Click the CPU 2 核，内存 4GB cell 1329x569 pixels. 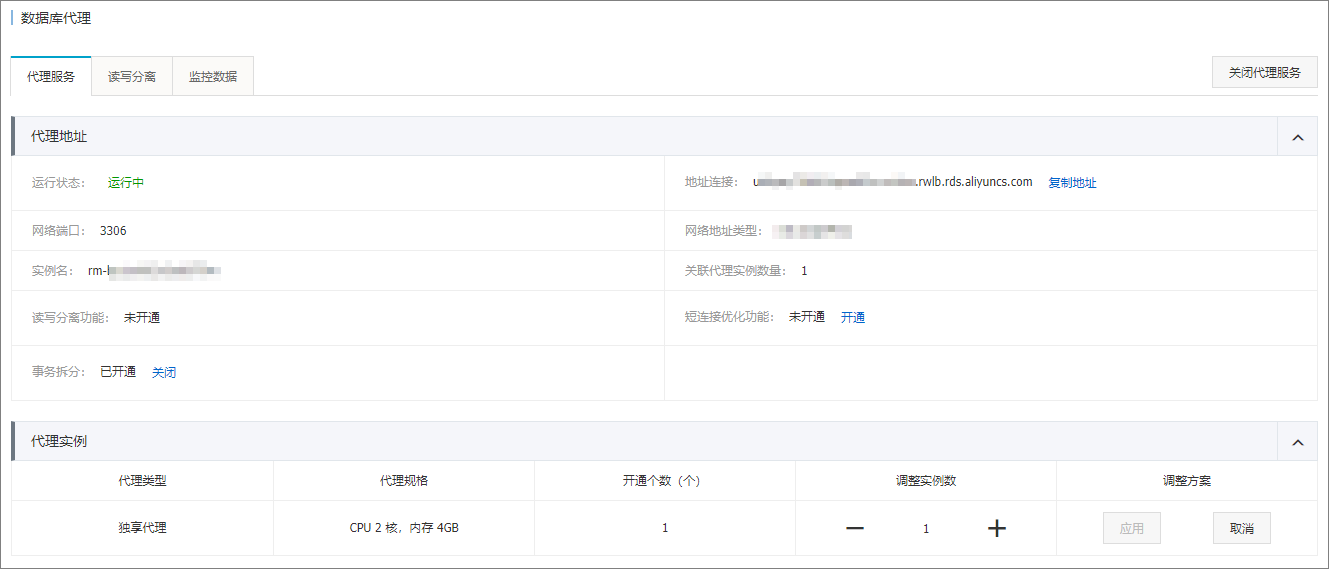click(404, 528)
